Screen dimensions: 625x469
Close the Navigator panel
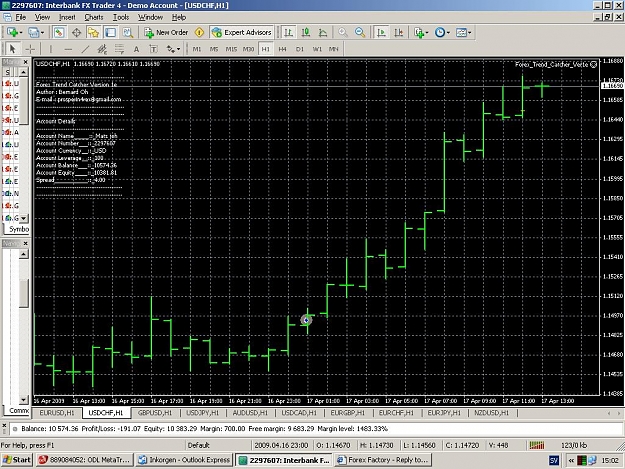click(x=26, y=243)
